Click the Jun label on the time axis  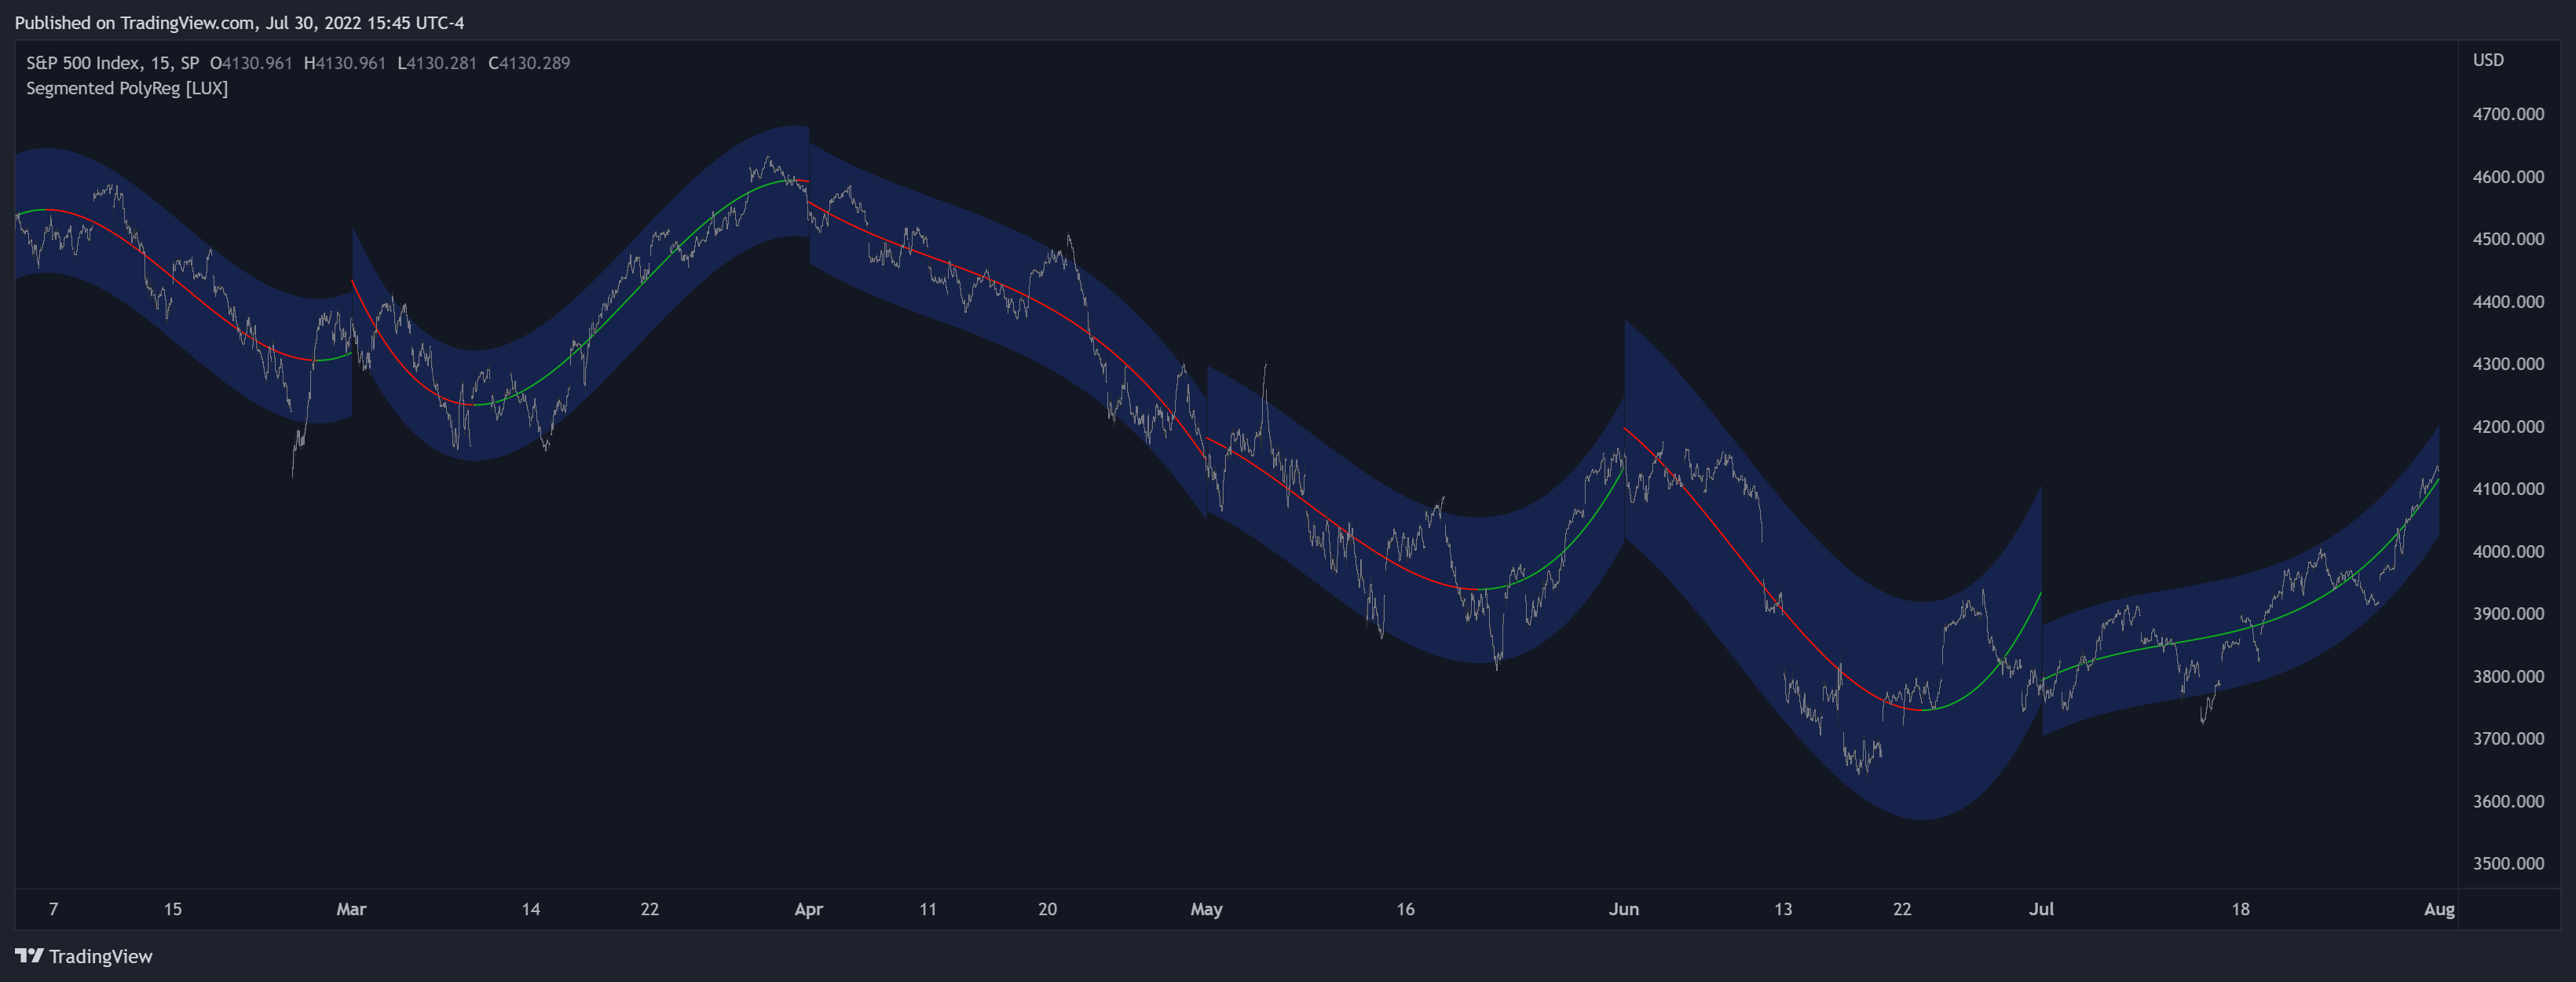click(1624, 910)
